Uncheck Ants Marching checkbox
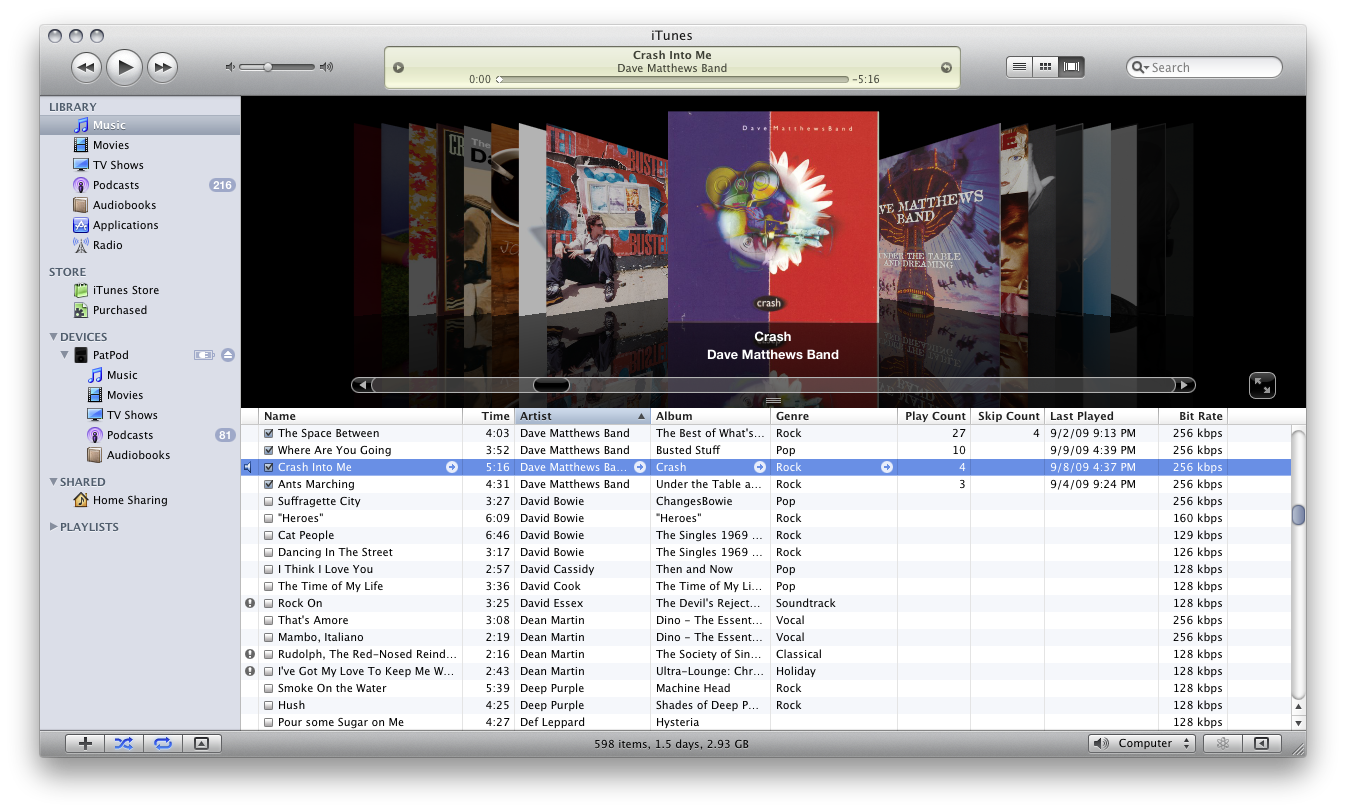Screen dimensions: 1346x812 click(x=268, y=485)
